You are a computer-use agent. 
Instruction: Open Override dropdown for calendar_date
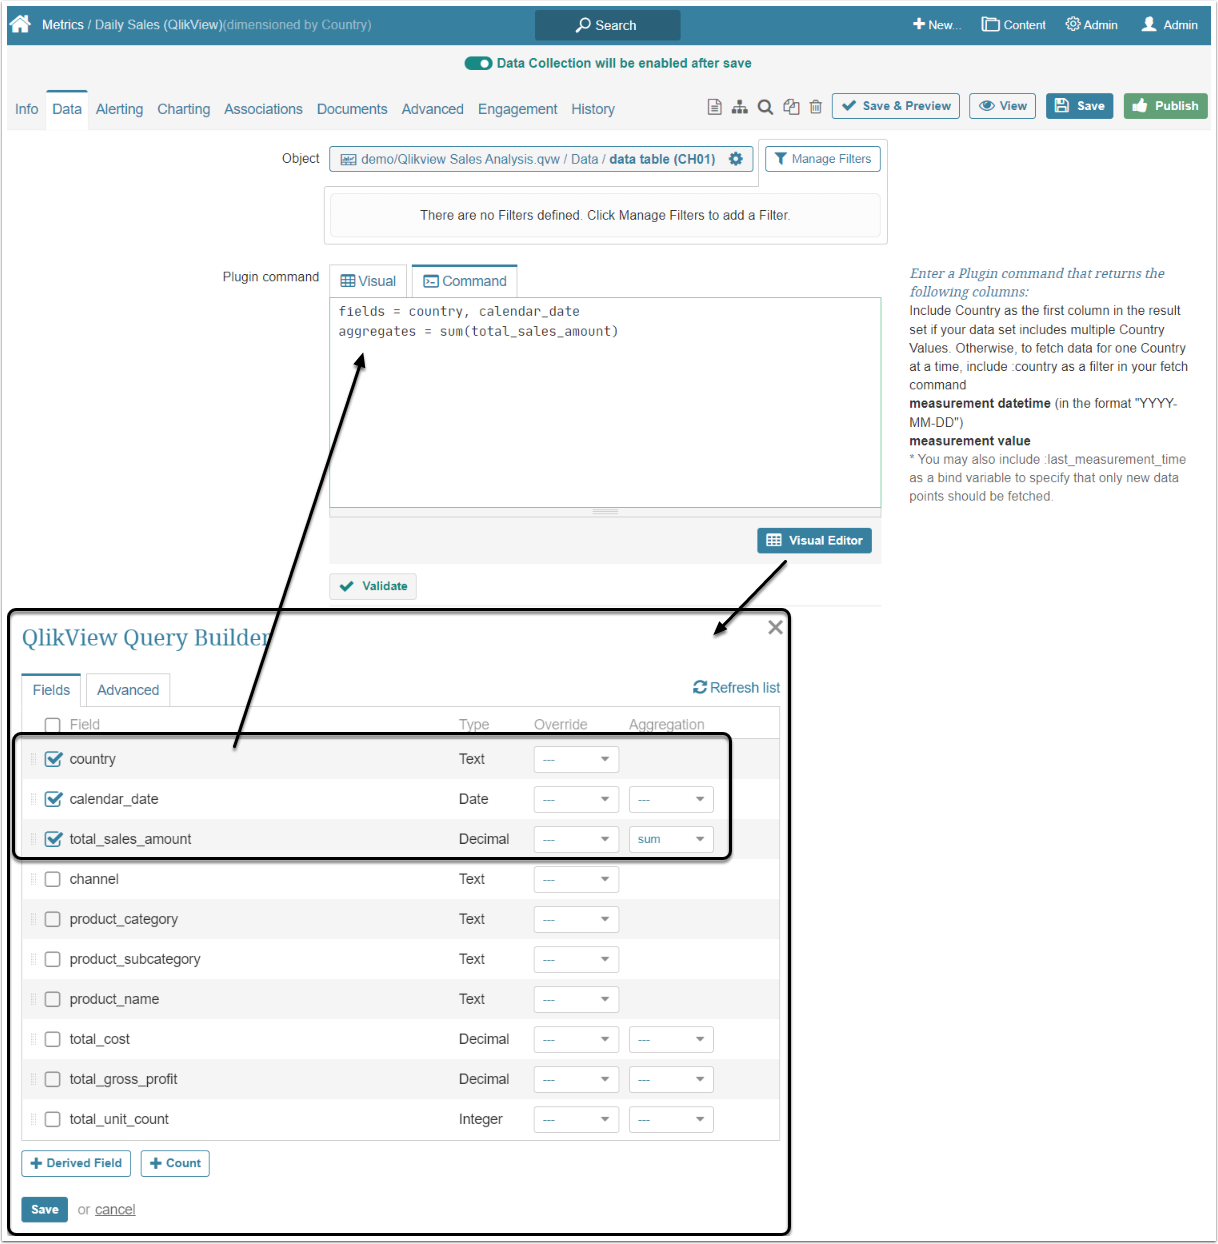[x=576, y=799]
